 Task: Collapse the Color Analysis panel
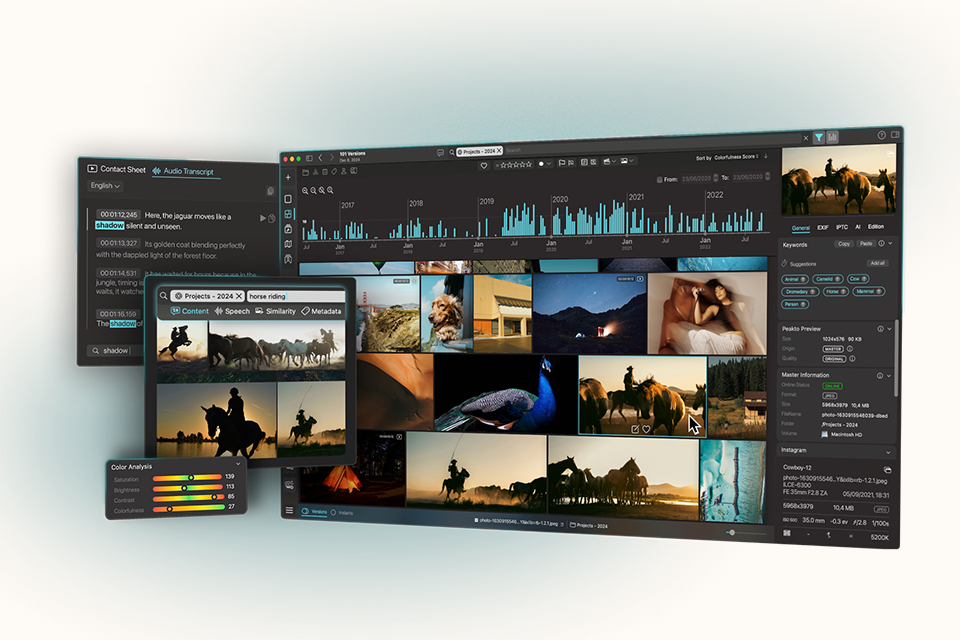(238, 465)
